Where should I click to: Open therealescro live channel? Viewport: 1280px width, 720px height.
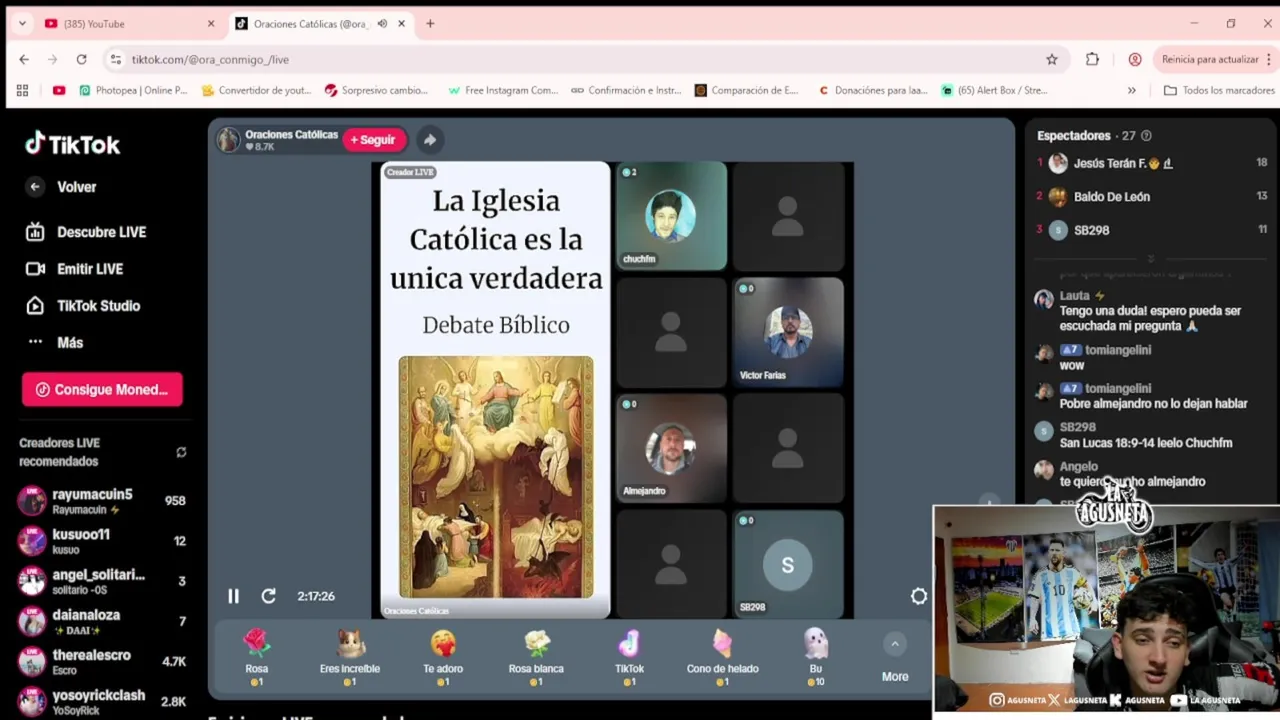[102, 661]
